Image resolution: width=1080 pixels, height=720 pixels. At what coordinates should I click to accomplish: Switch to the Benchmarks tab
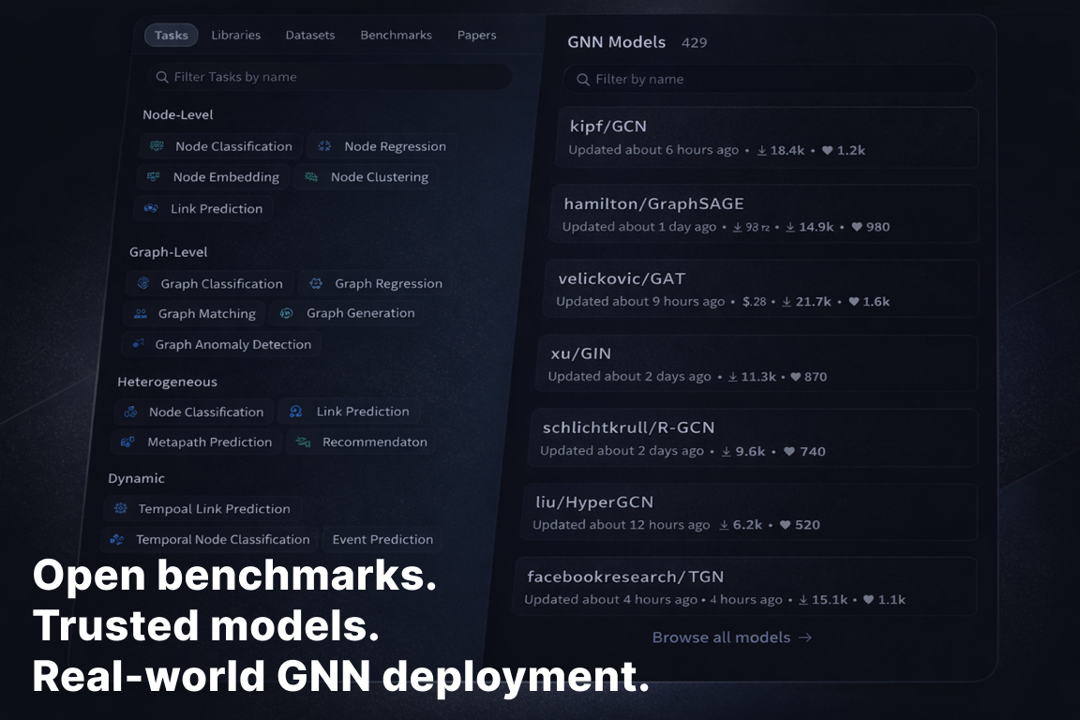coord(396,35)
